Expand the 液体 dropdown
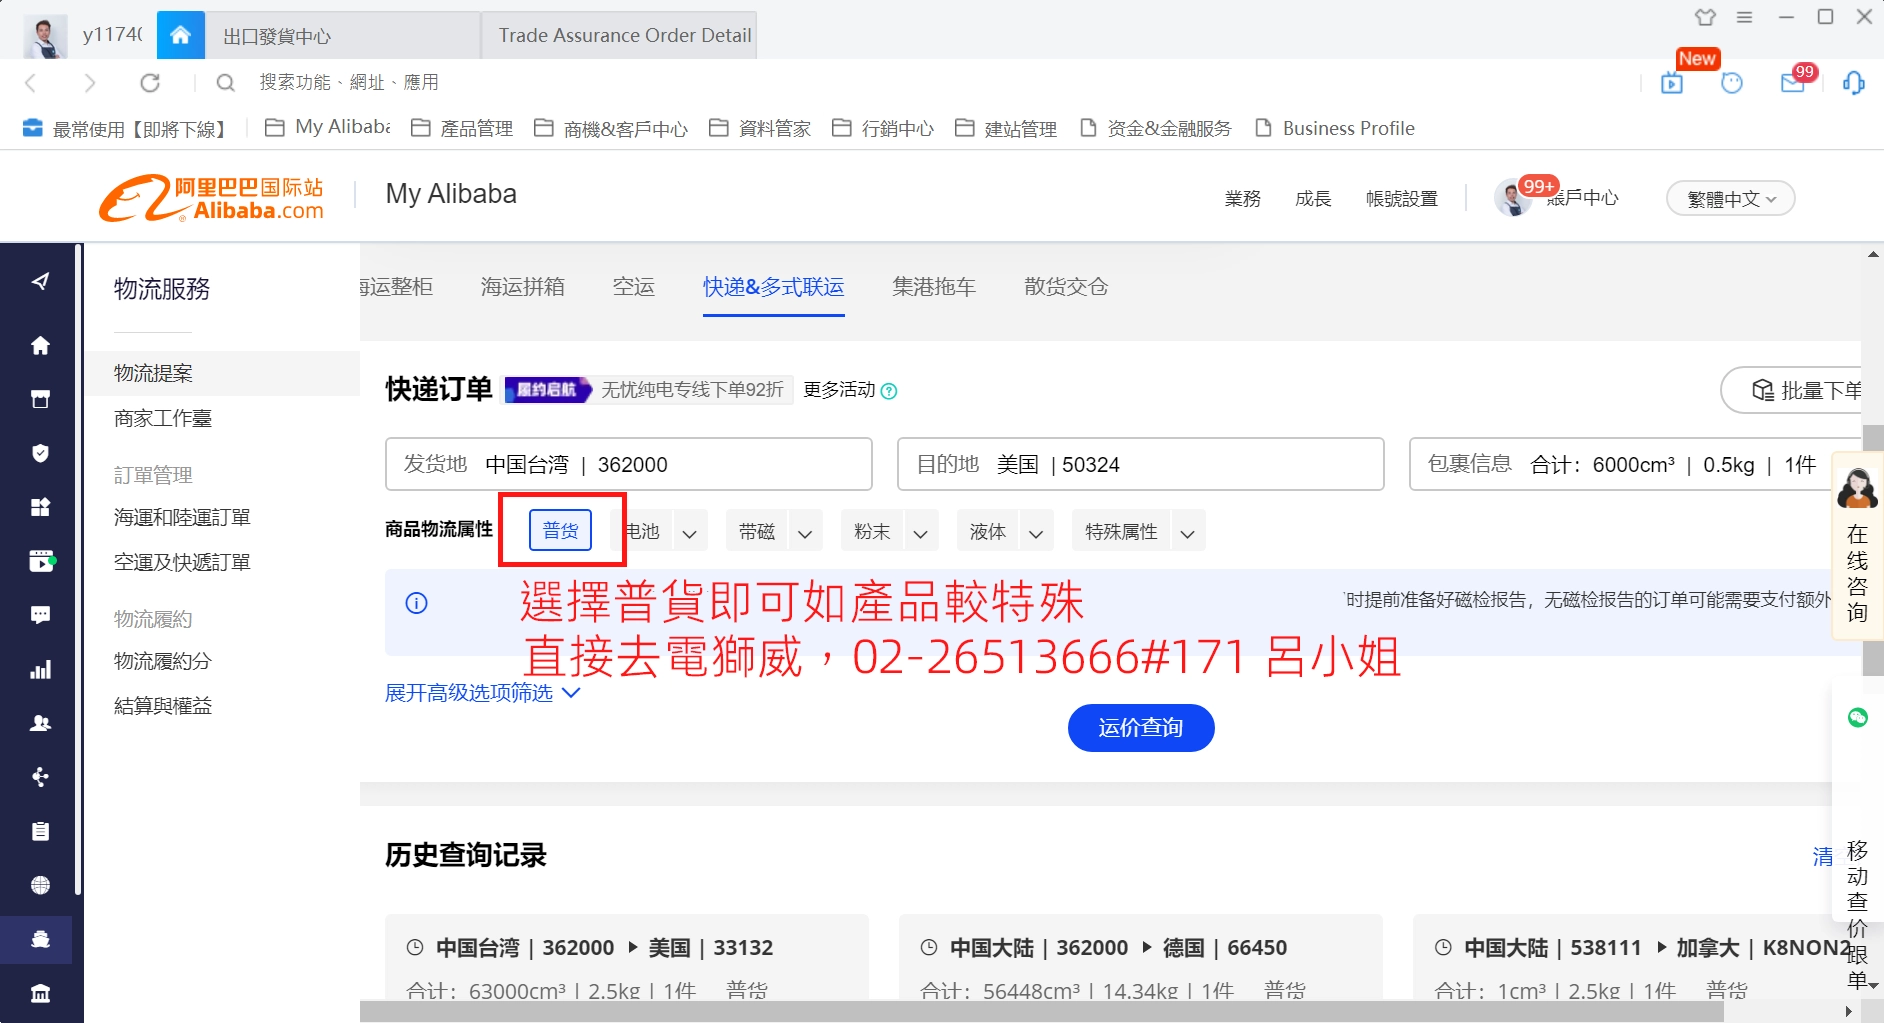This screenshot has width=1884, height=1023. point(1036,533)
